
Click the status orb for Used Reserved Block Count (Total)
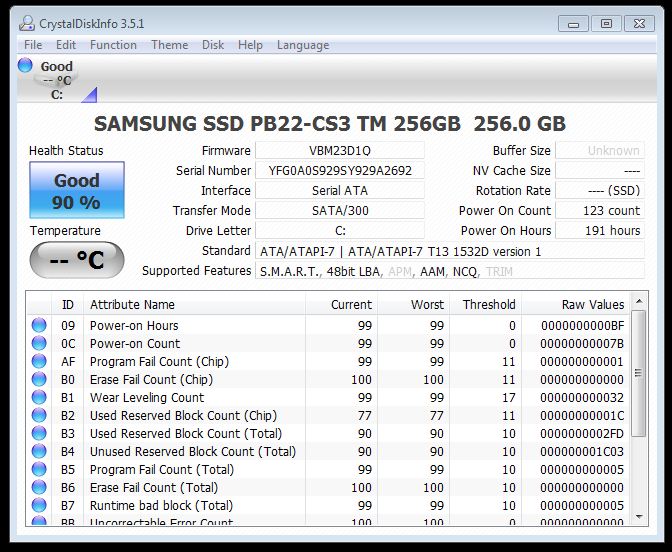click(x=39, y=433)
